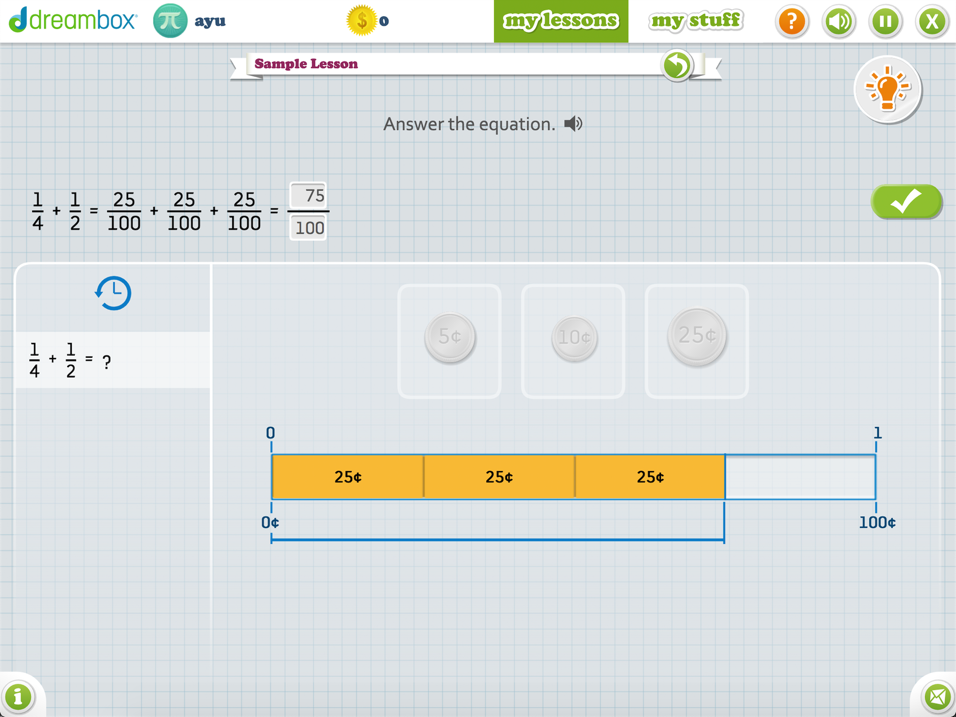Exit lesson with the X button
This screenshot has height=717, width=956.
[932, 21]
